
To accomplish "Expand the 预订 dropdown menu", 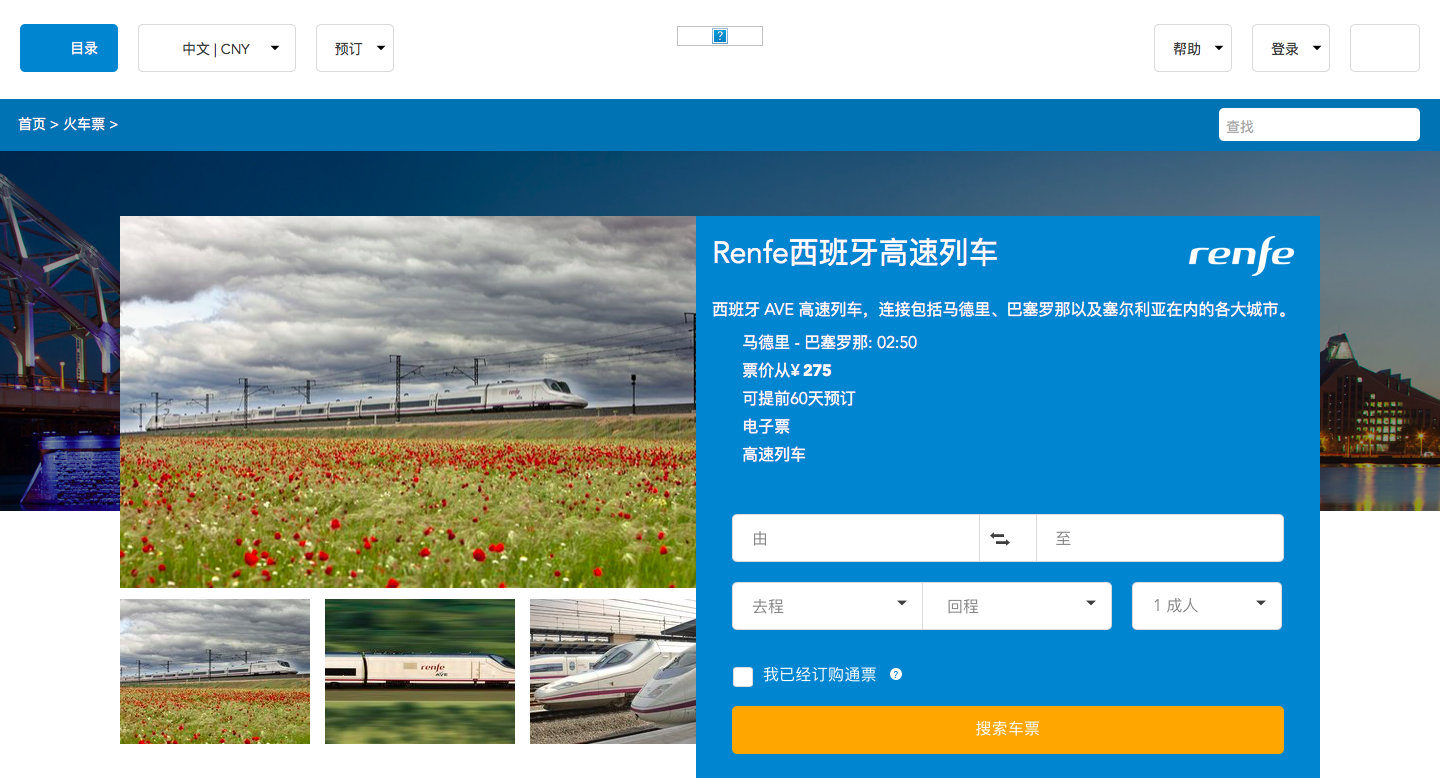I will tap(355, 48).
